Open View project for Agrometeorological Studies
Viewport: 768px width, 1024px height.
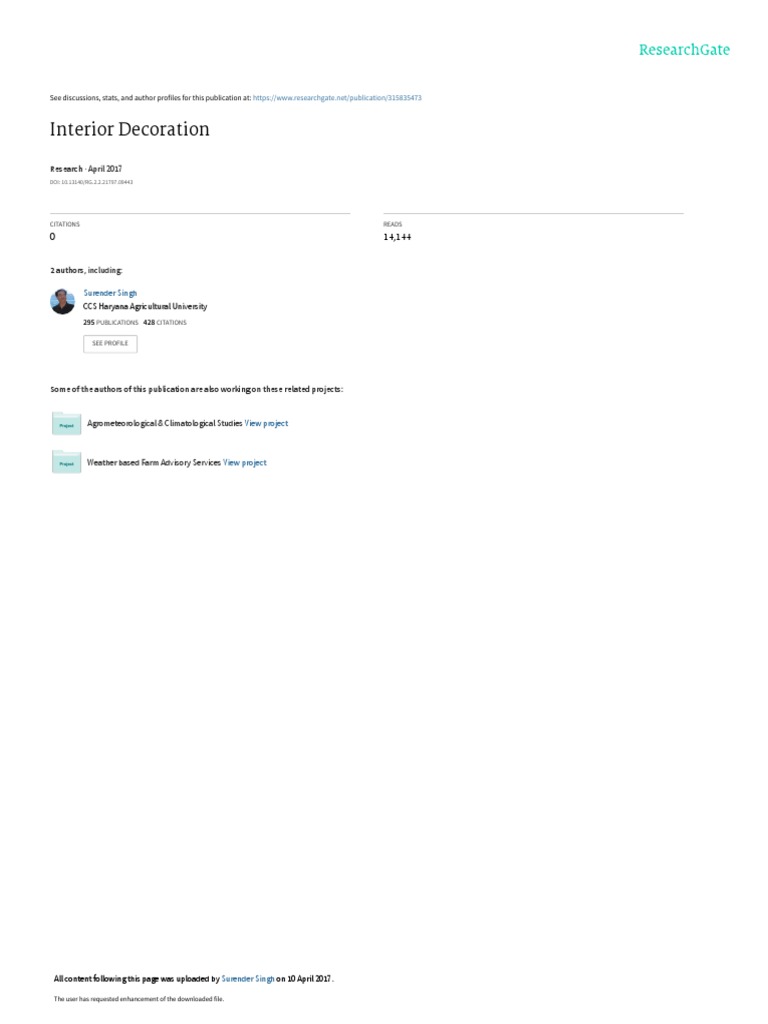[x=266, y=423]
